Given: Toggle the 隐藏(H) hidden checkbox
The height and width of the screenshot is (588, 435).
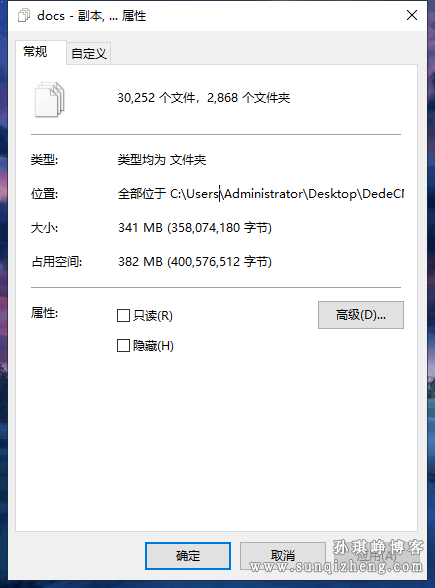Looking at the screenshot, I should pyautogui.click(x=123, y=345).
